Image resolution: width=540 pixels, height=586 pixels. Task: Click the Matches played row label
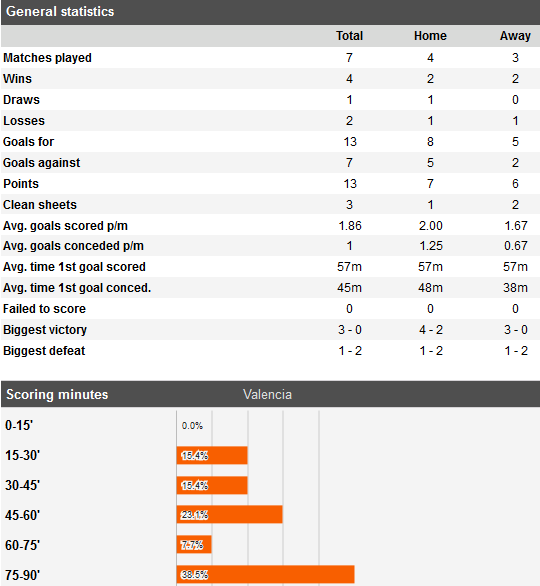[47, 58]
